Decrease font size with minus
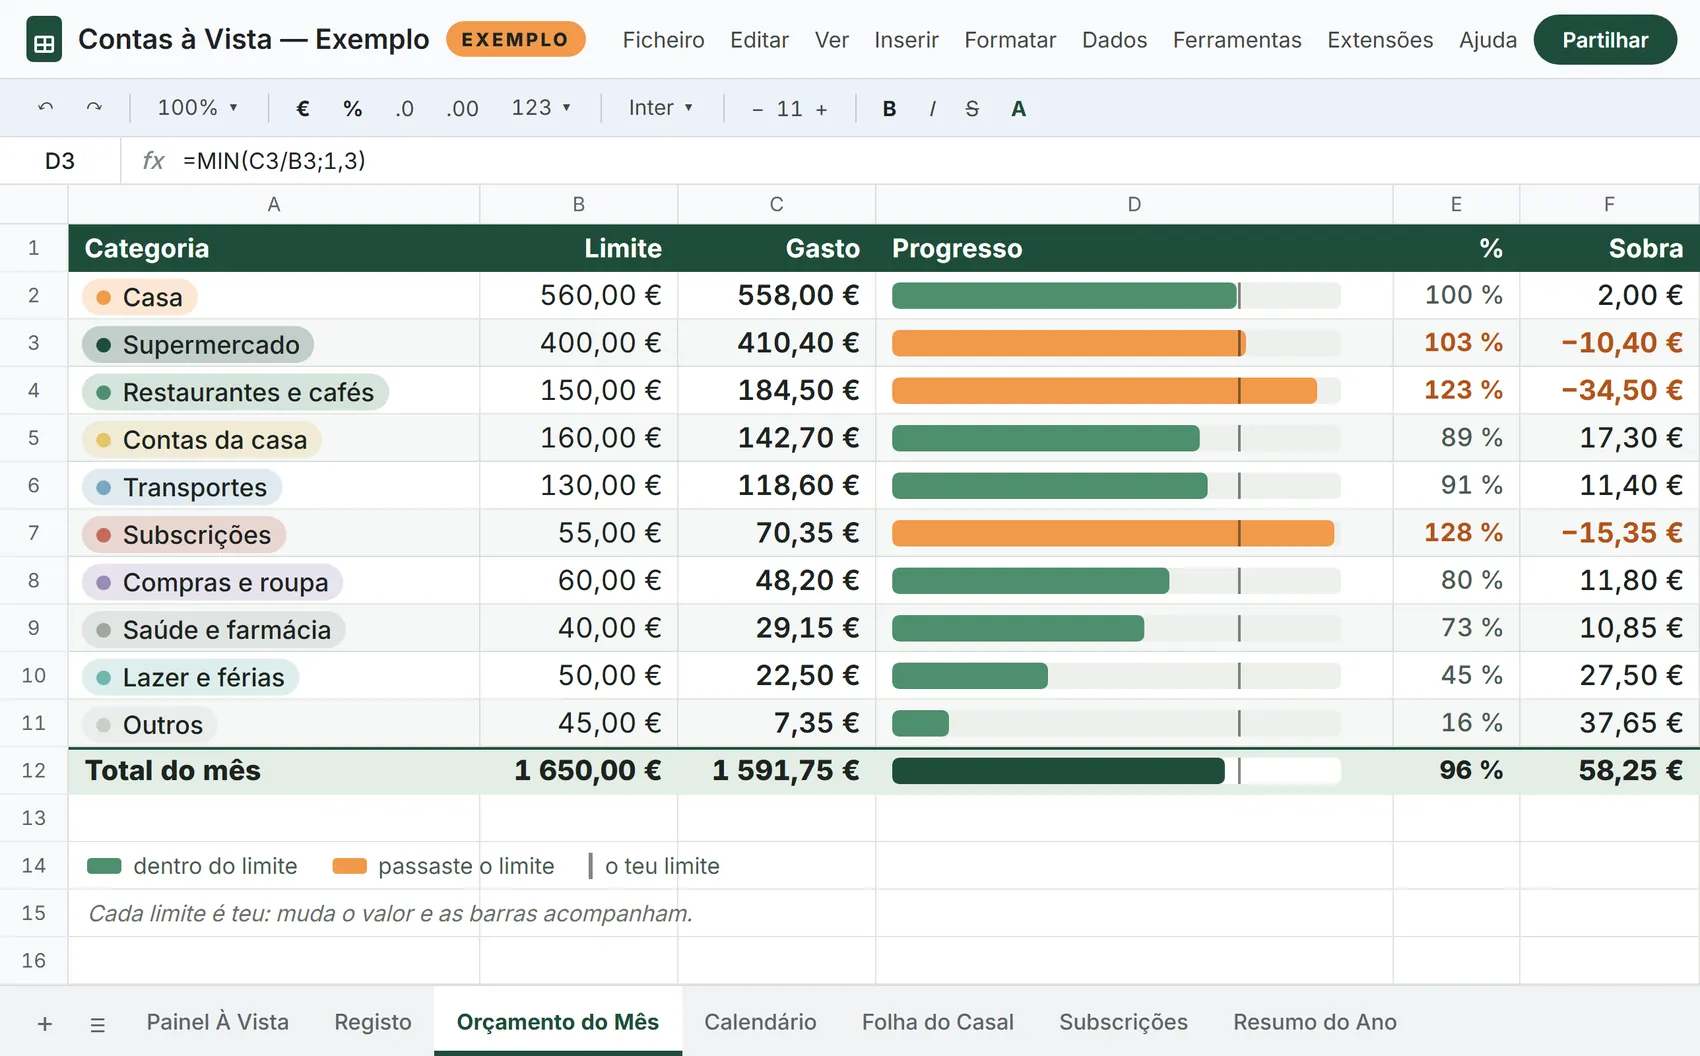 [758, 109]
